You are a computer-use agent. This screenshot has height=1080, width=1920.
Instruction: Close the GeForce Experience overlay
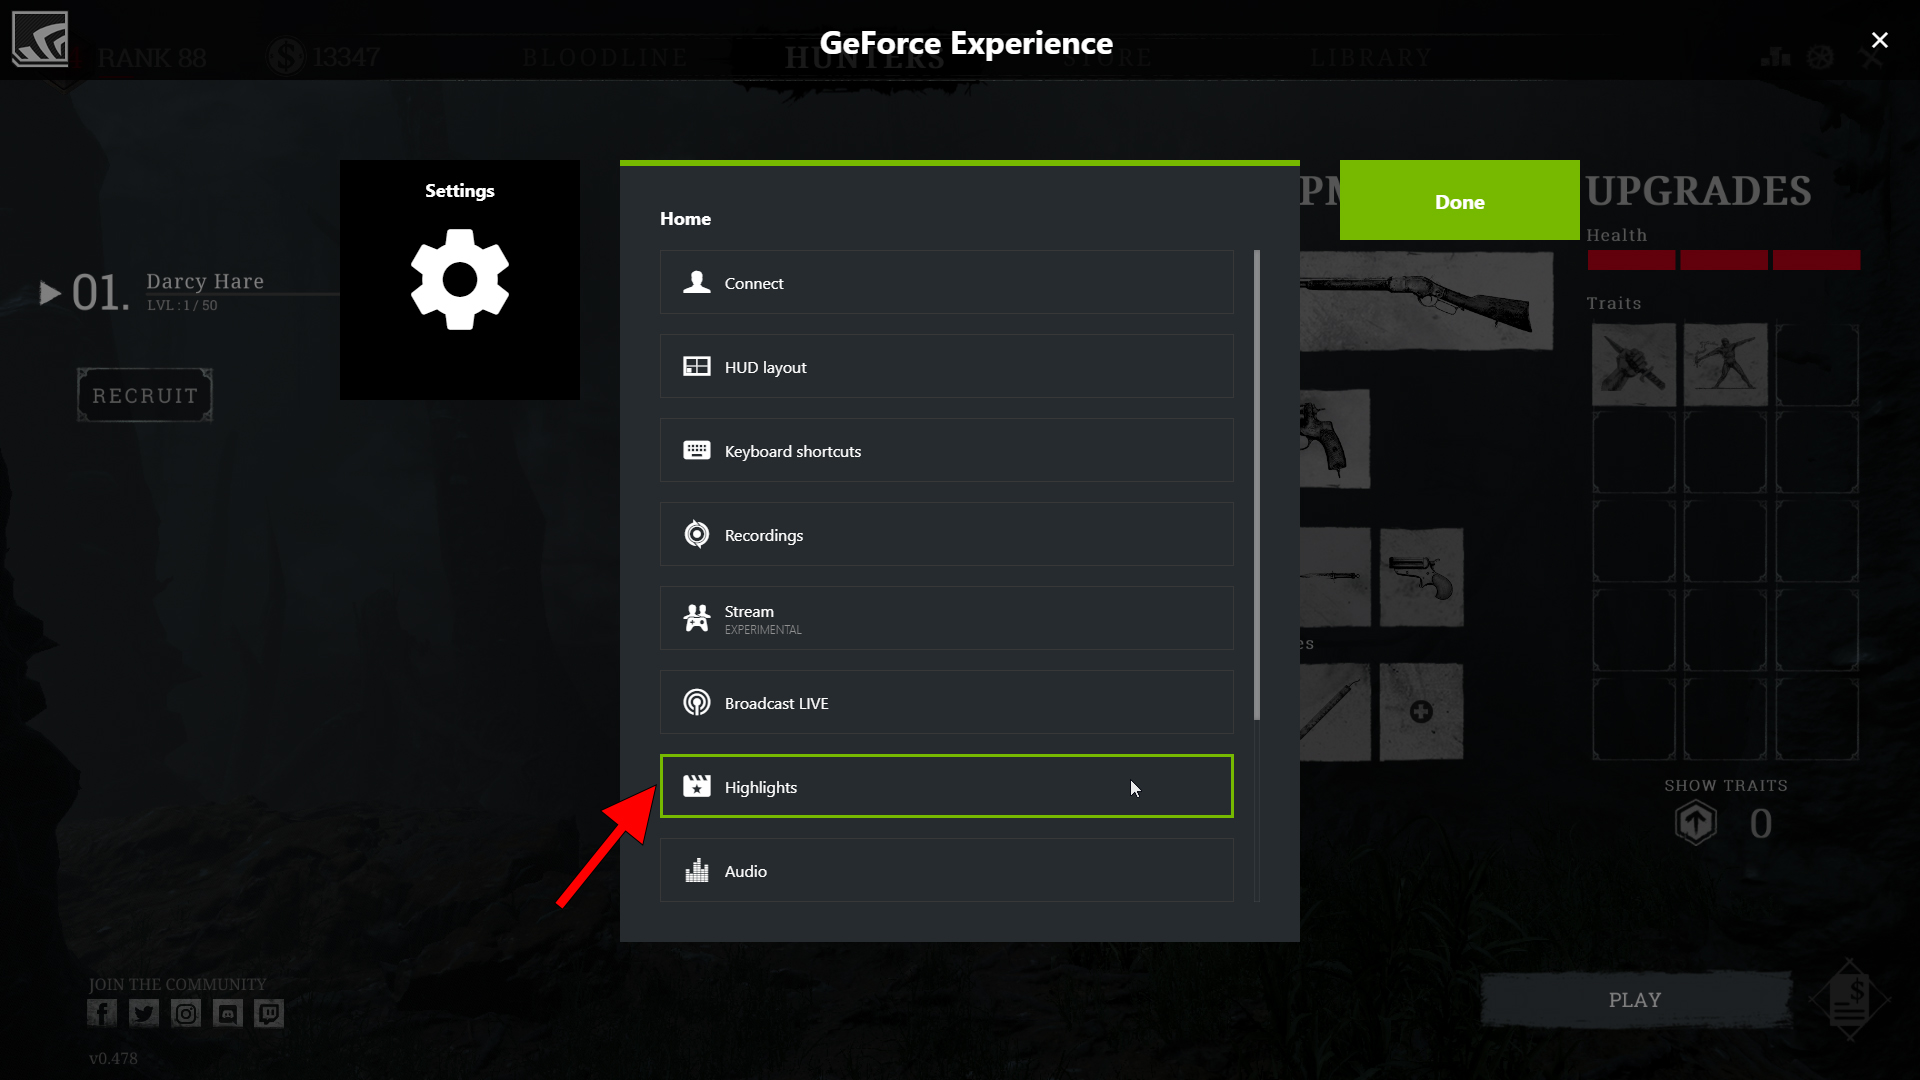tap(1879, 40)
